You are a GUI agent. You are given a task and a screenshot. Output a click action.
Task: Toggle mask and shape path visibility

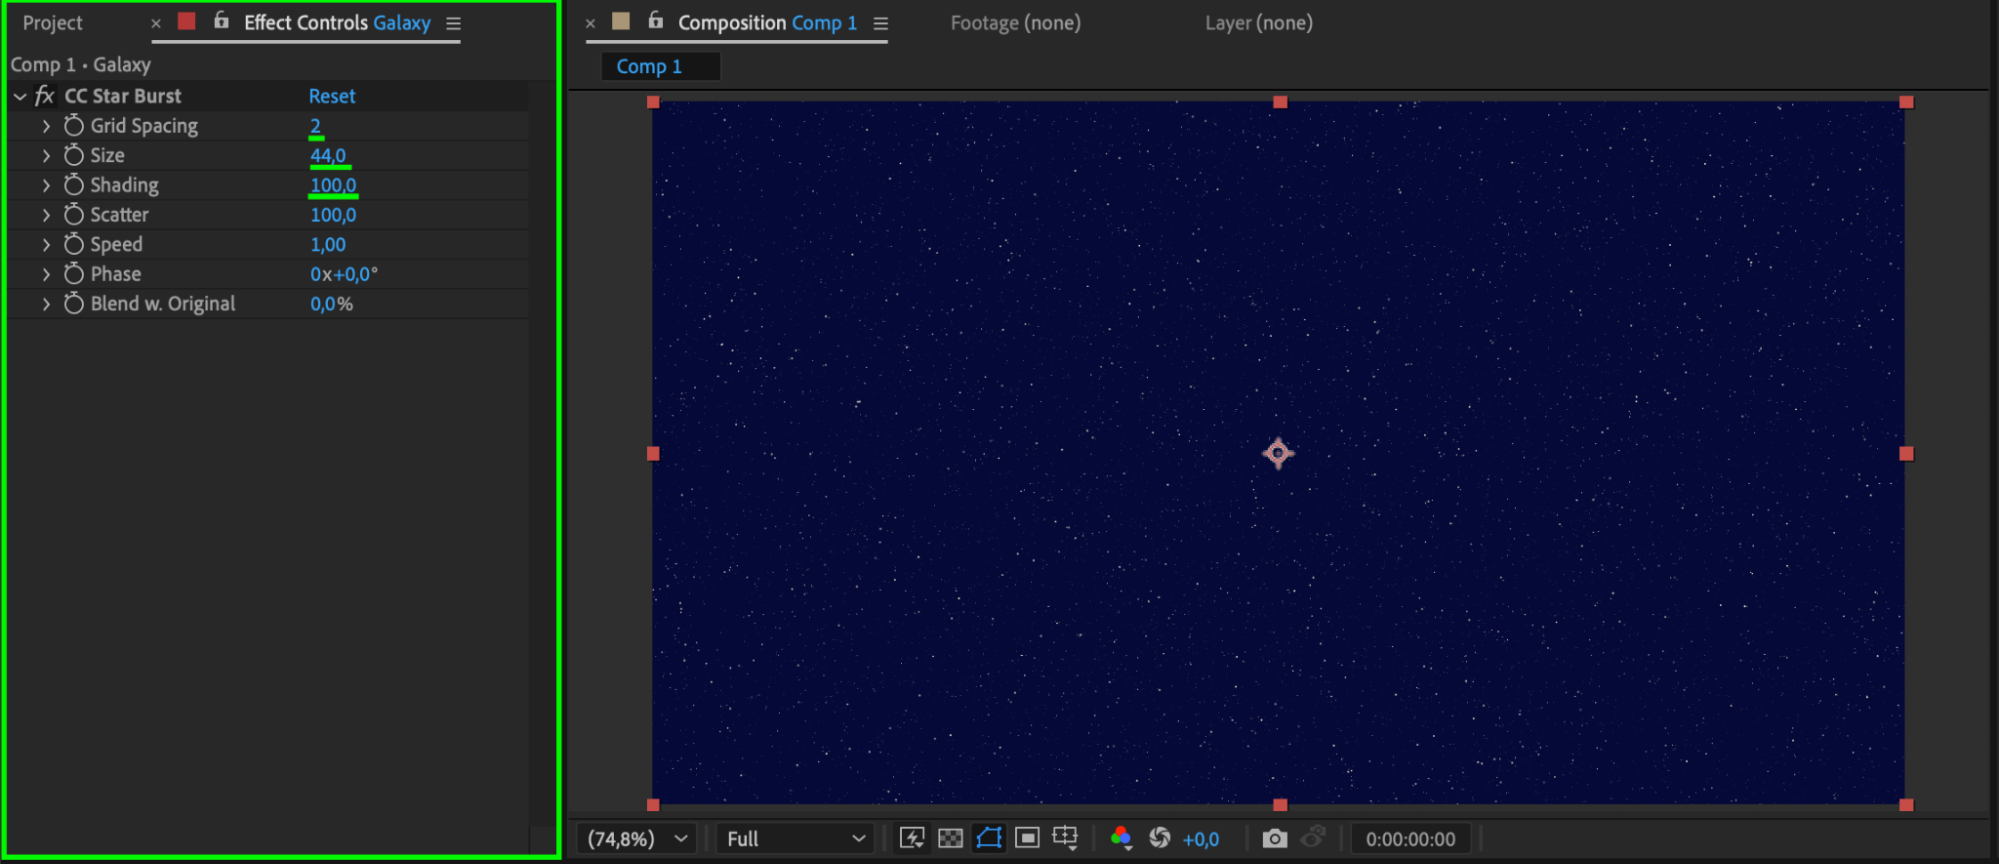(989, 838)
